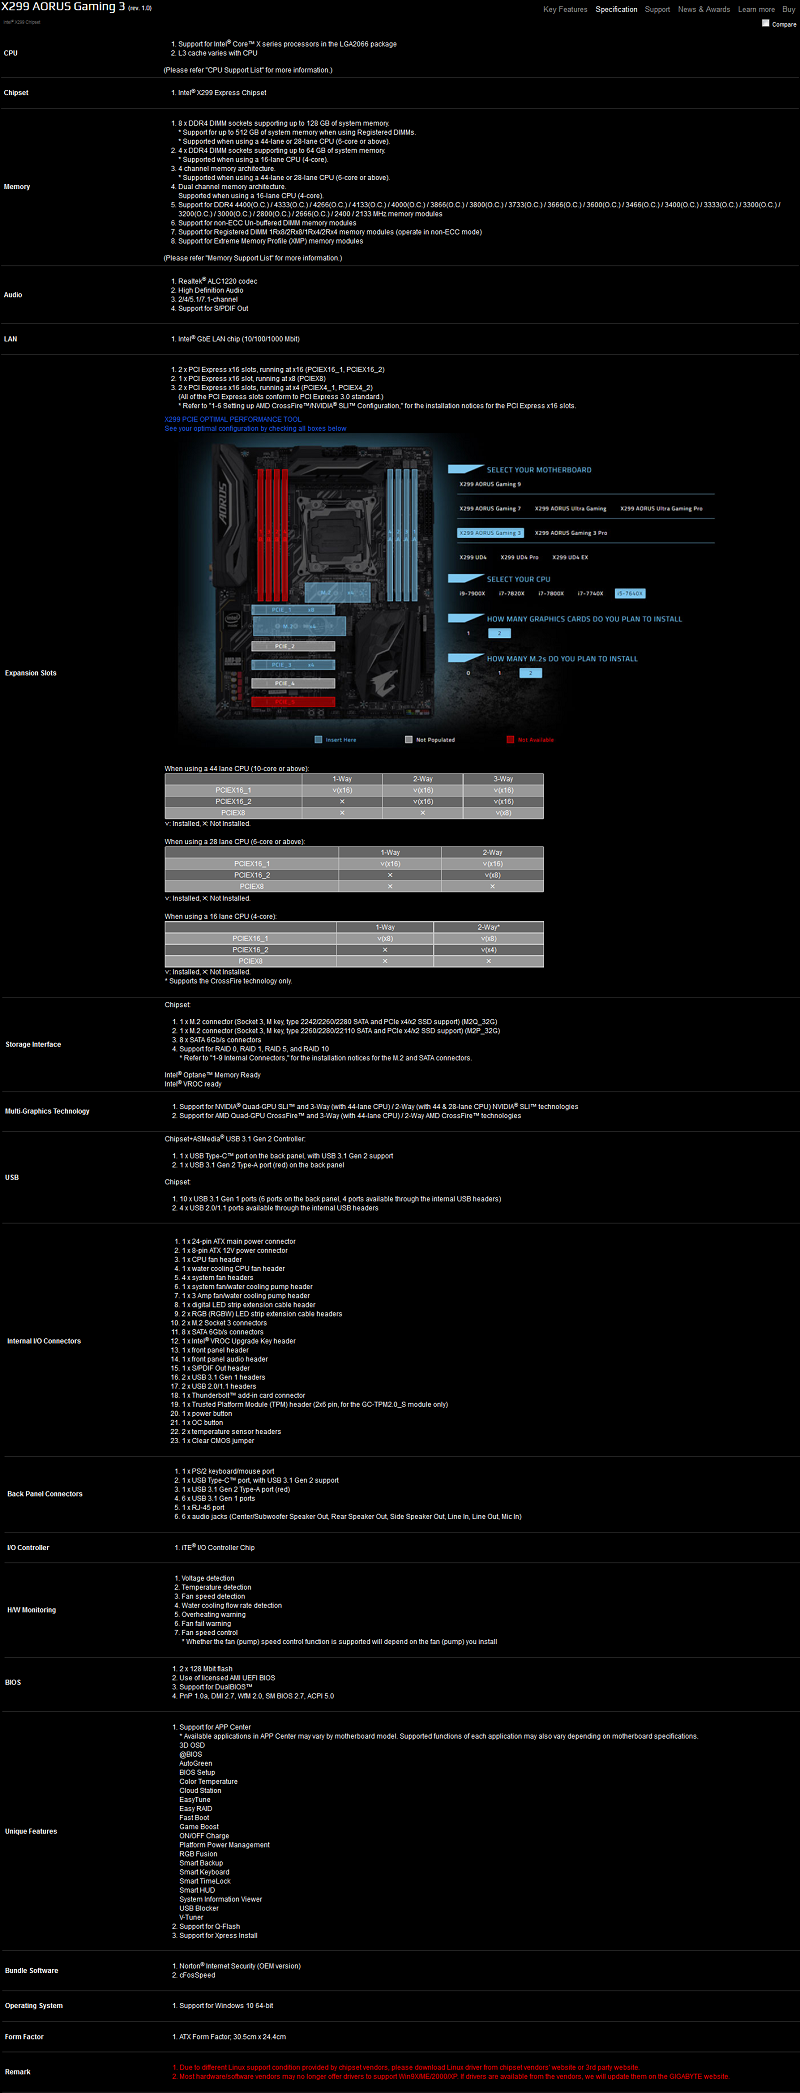Go to the Support tab

tap(657, 9)
